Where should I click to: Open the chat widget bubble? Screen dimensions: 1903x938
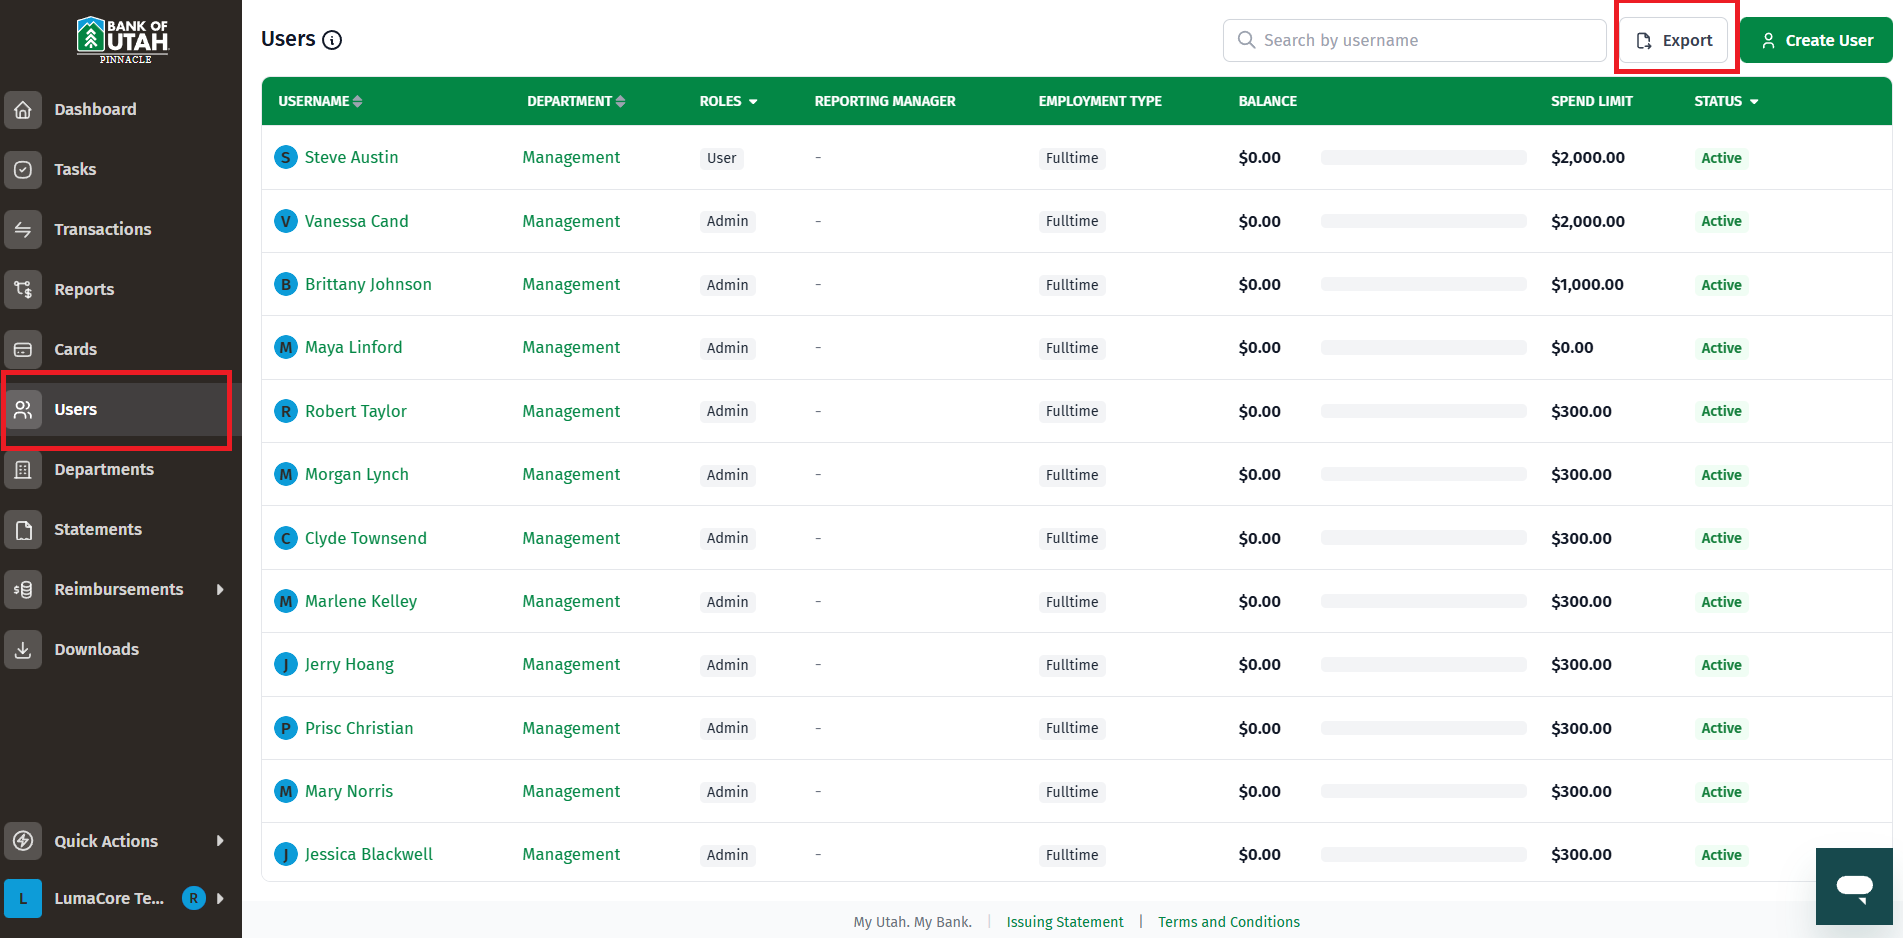tap(1854, 886)
